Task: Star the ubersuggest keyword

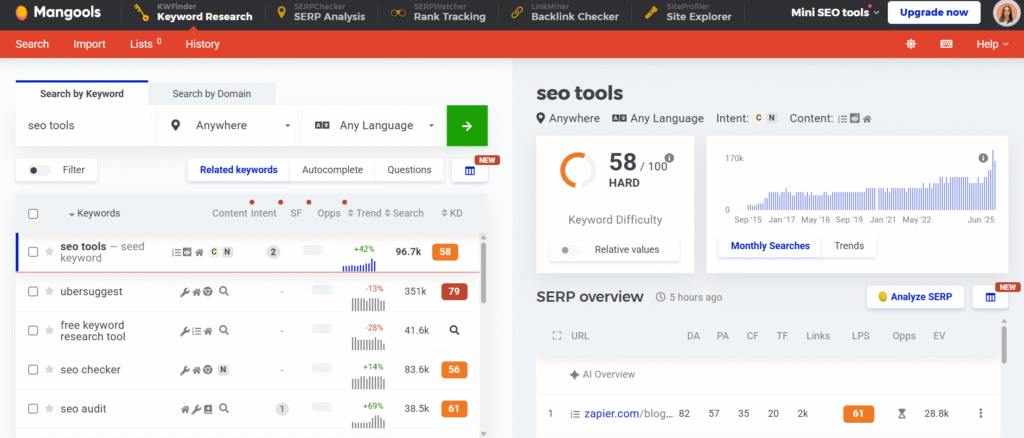Action: point(49,291)
